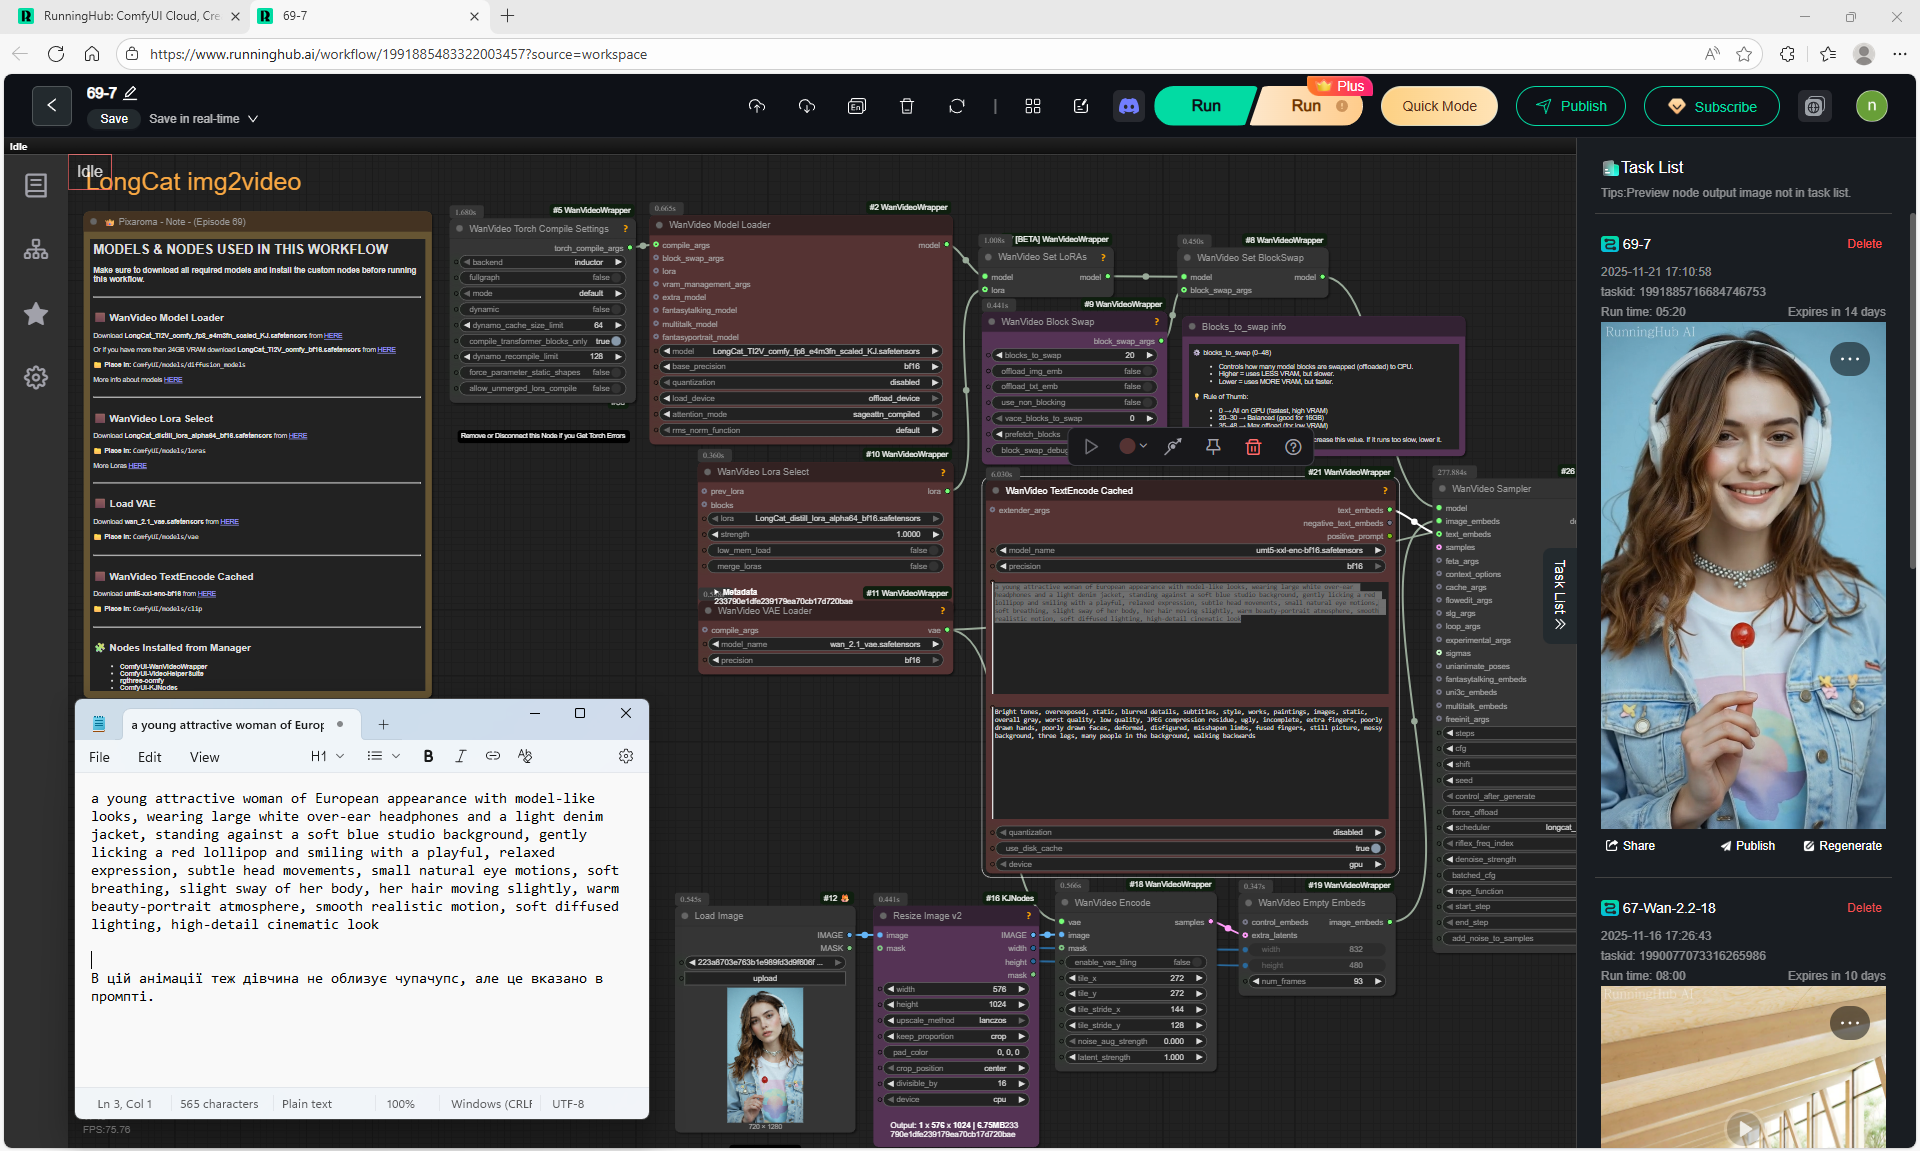
Task: Click the cloud download icon
Action: 807,106
